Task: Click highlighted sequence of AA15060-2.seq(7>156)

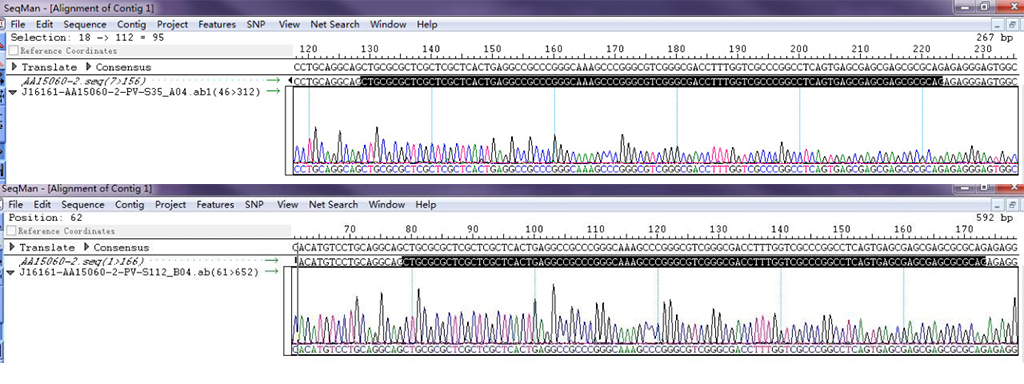Action: tap(652, 81)
